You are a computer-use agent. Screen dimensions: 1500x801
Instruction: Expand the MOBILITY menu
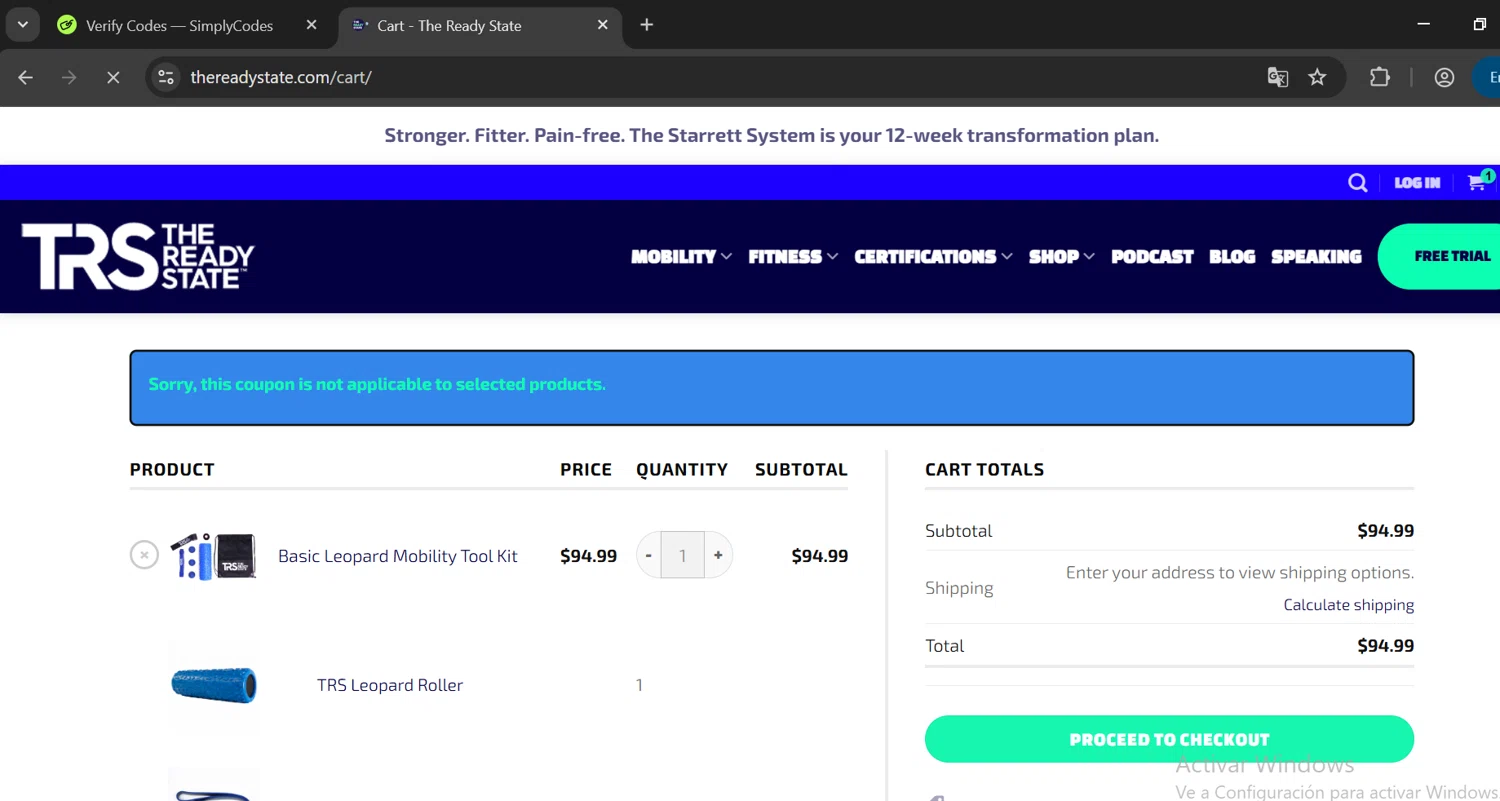coord(681,257)
